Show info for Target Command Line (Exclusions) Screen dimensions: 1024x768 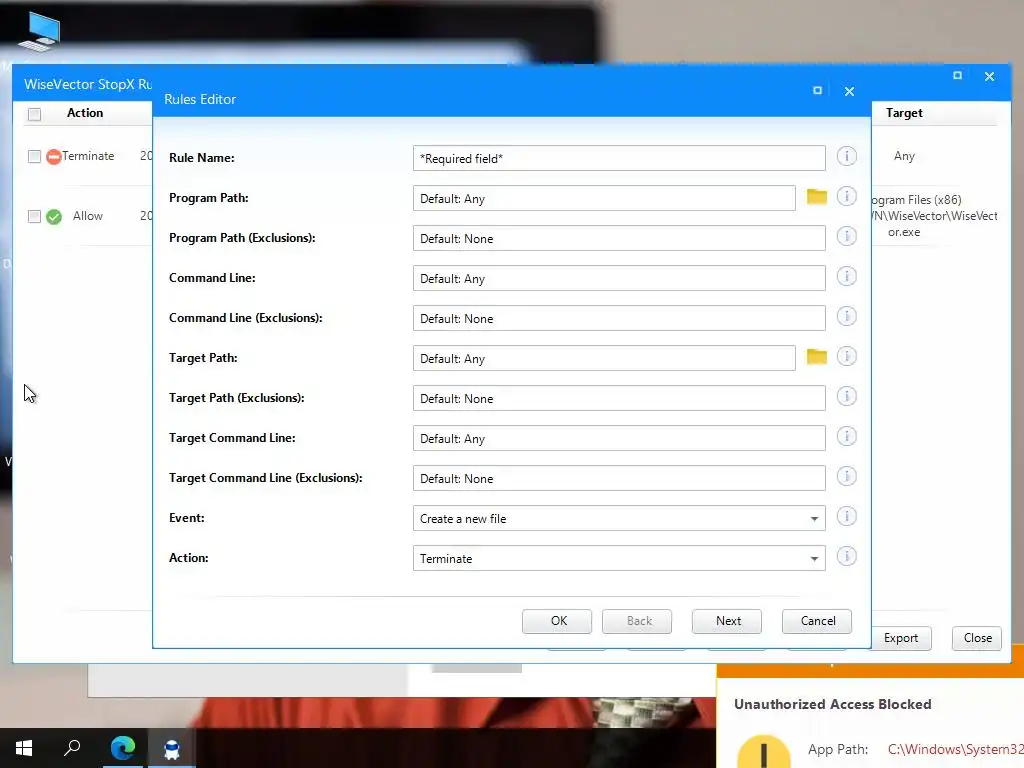pos(846,476)
